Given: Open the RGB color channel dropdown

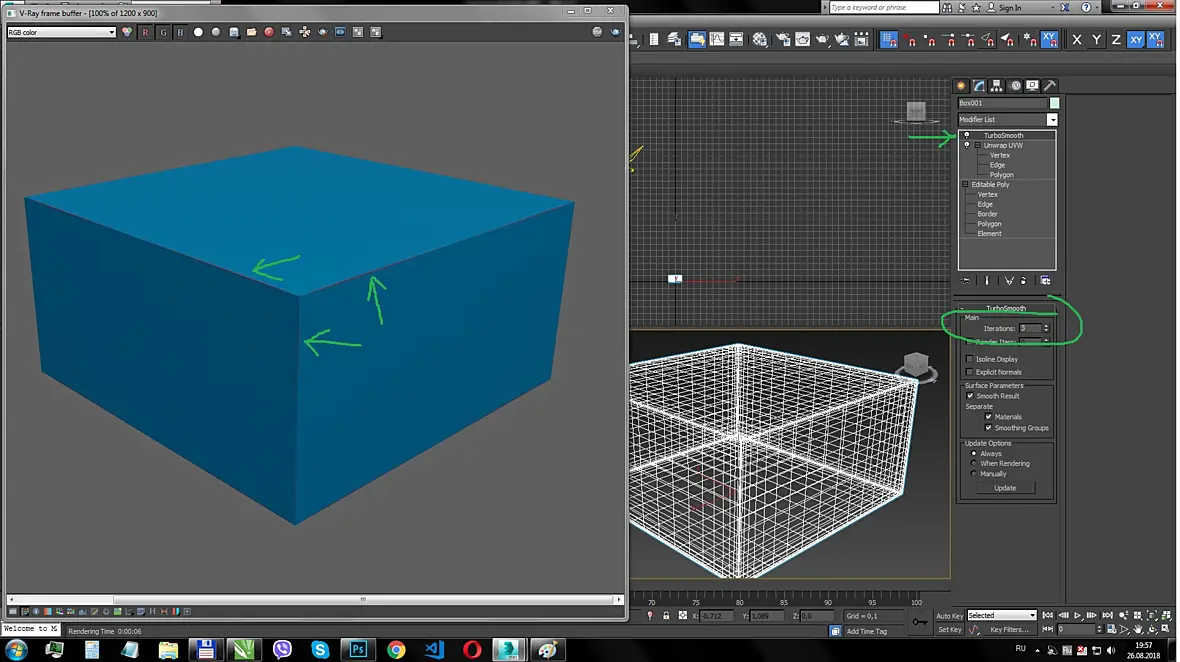Looking at the screenshot, I should pos(62,32).
